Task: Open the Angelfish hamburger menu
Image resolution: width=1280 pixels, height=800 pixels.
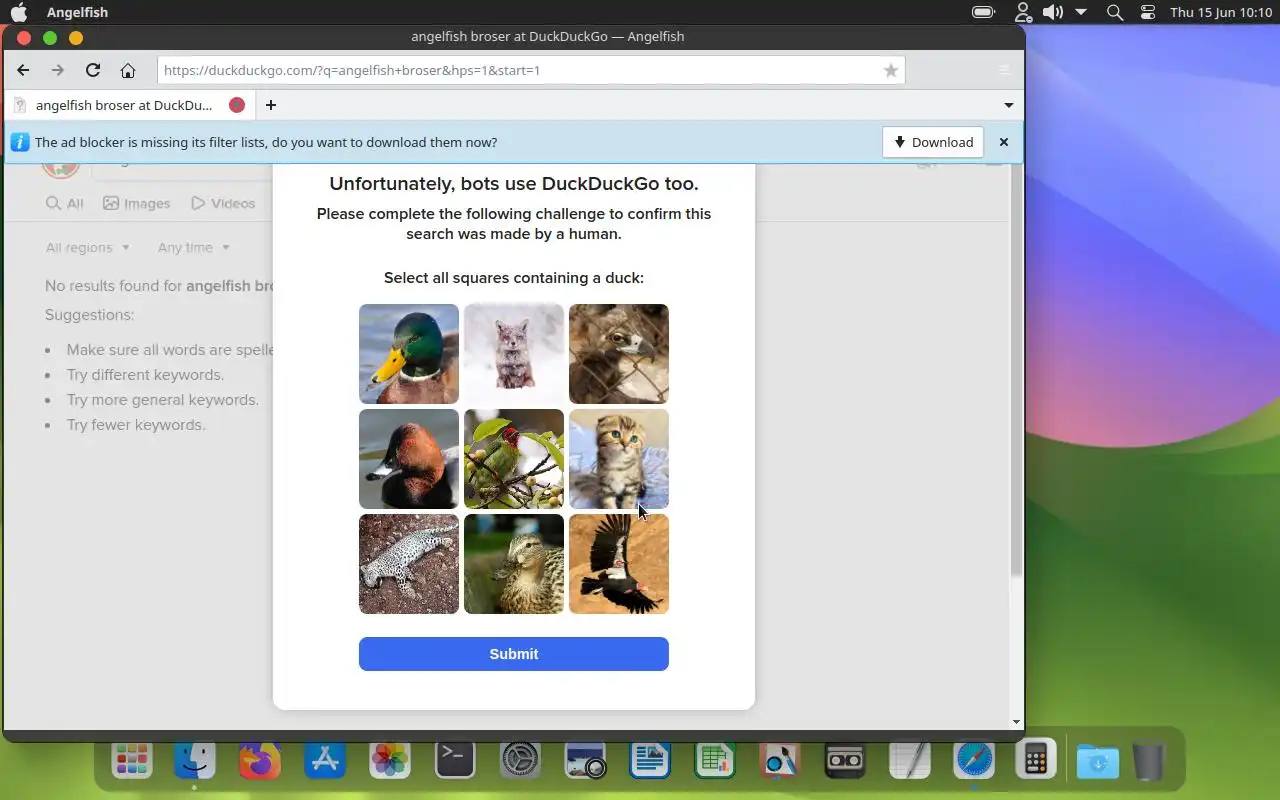Action: (x=1004, y=70)
